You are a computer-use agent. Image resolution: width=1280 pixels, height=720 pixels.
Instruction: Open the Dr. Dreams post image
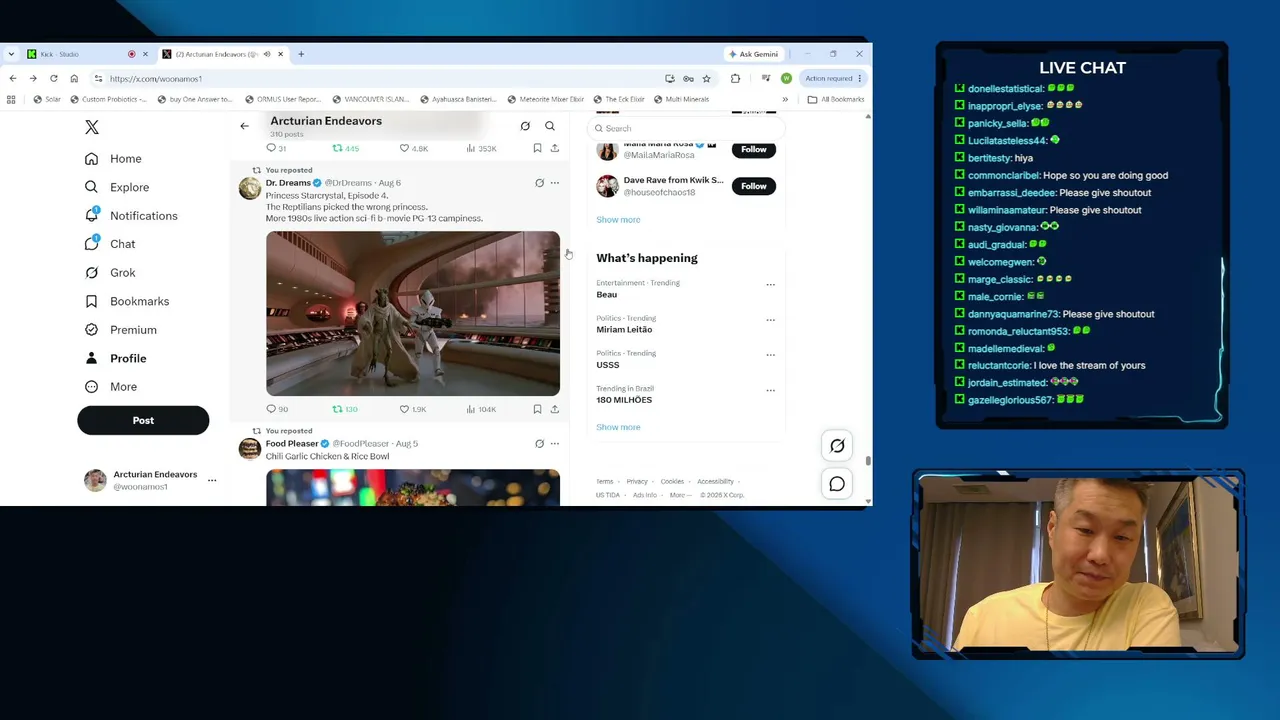coord(413,313)
